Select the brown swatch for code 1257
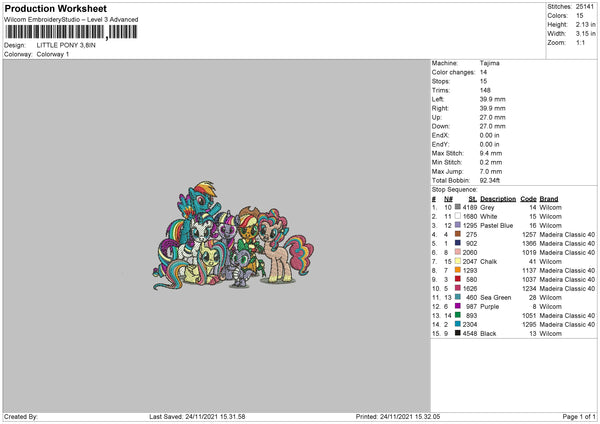The image size is (600, 424). coord(458,234)
